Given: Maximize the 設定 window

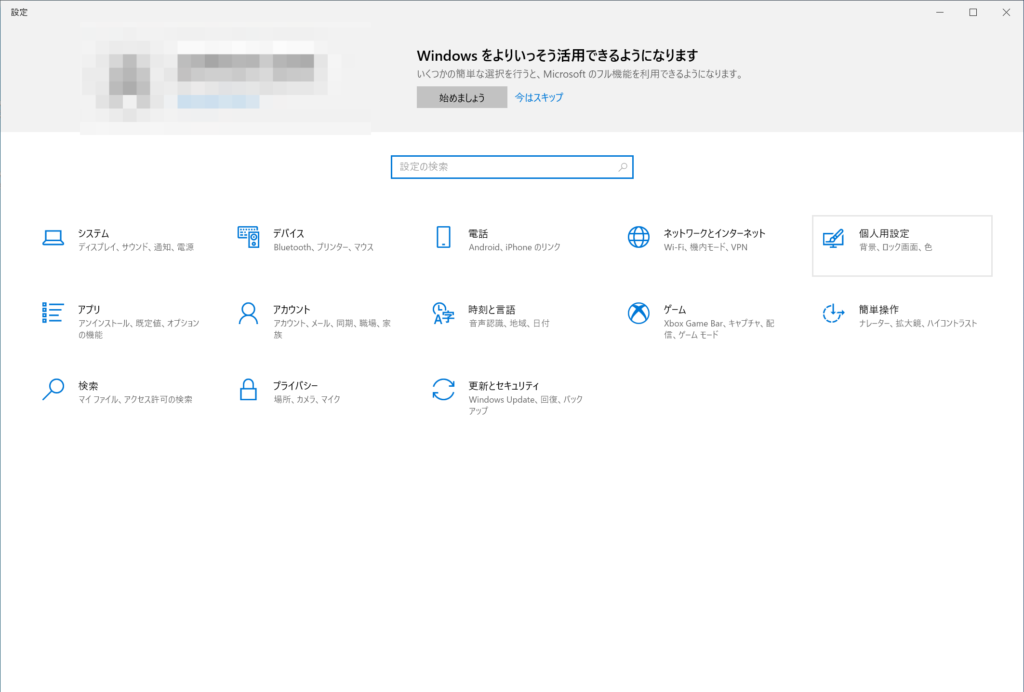Looking at the screenshot, I should point(972,12).
